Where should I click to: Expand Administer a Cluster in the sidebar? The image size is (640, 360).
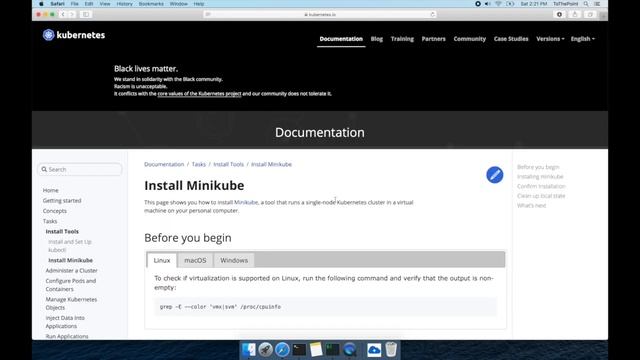[71, 271]
